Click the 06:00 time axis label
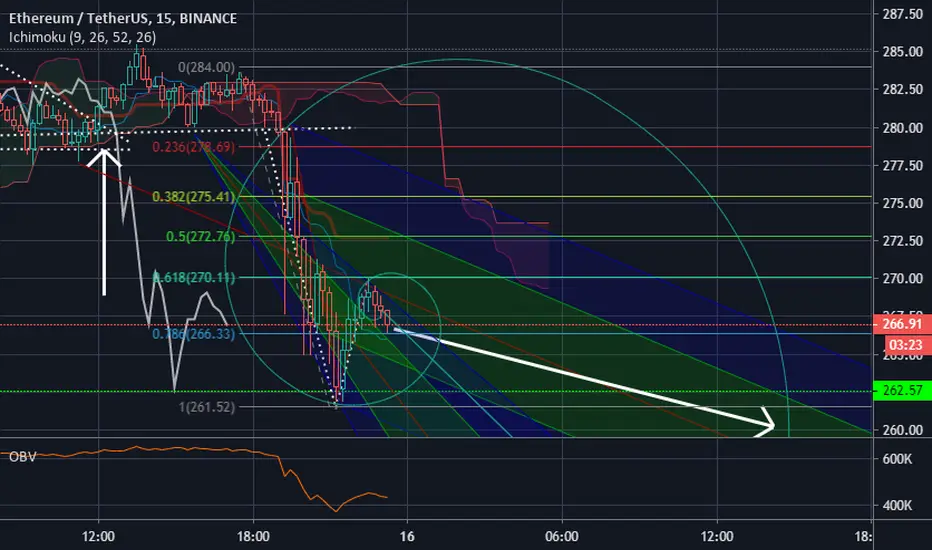Viewport: 932px width, 550px height. pos(562,537)
